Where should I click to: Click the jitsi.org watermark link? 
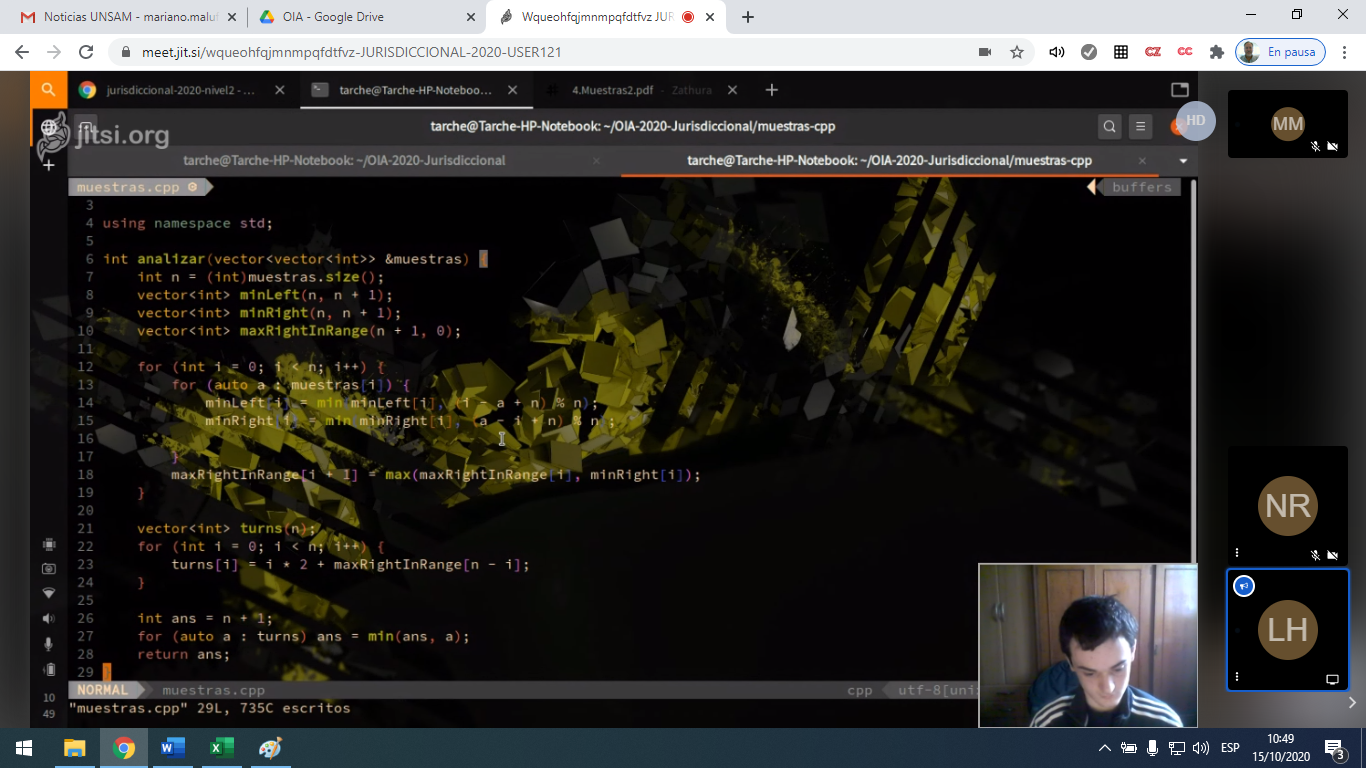pyautogui.click(x=104, y=134)
